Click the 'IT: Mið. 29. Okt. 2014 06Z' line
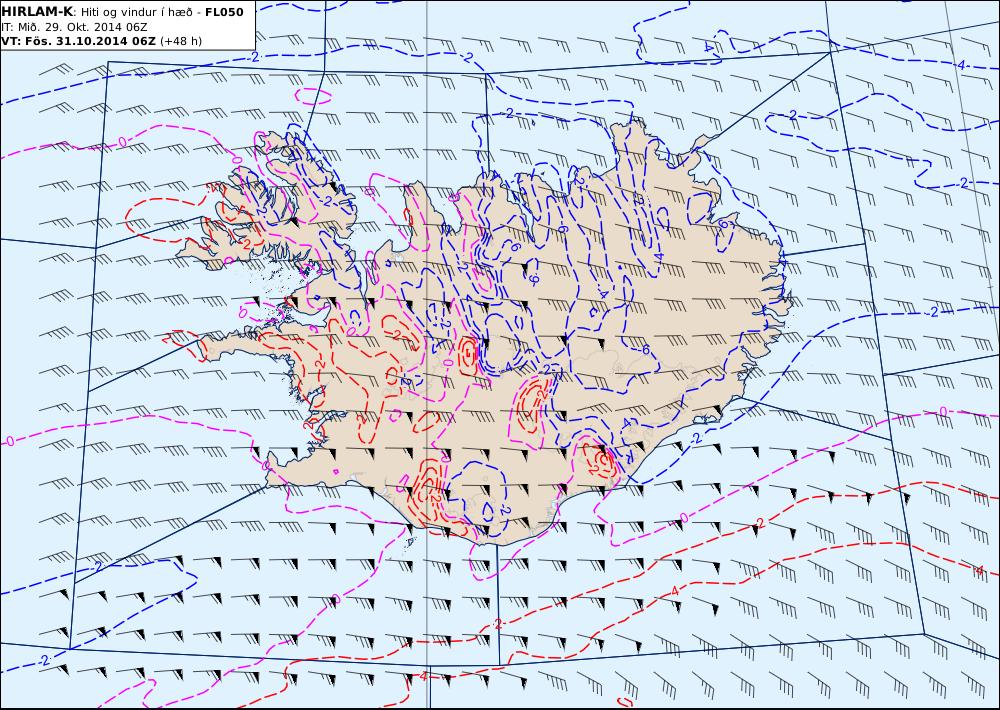 75,27
